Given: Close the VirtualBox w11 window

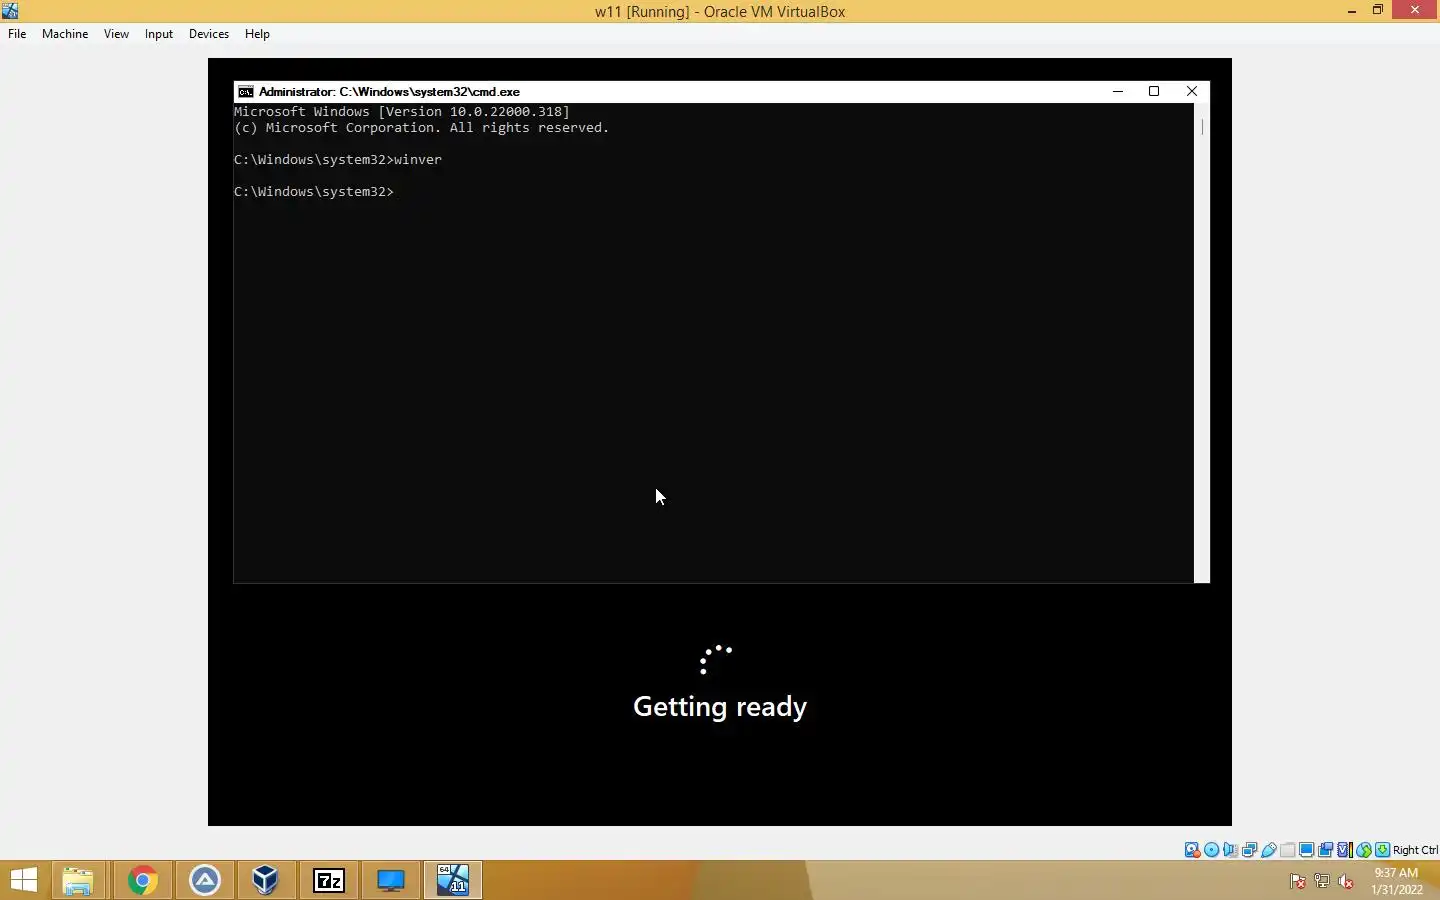Looking at the screenshot, I should click(1414, 10).
